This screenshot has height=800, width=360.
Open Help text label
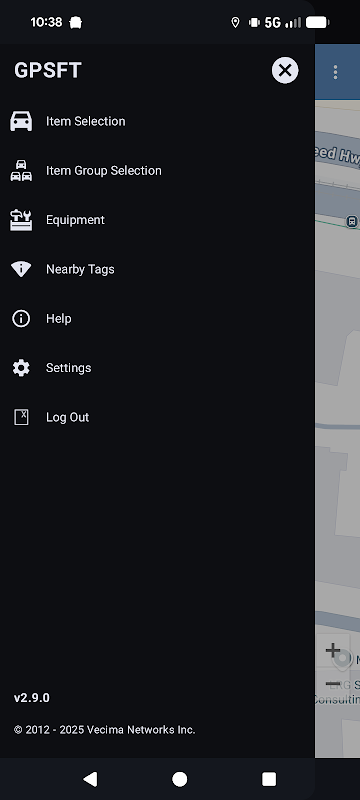[59, 318]
